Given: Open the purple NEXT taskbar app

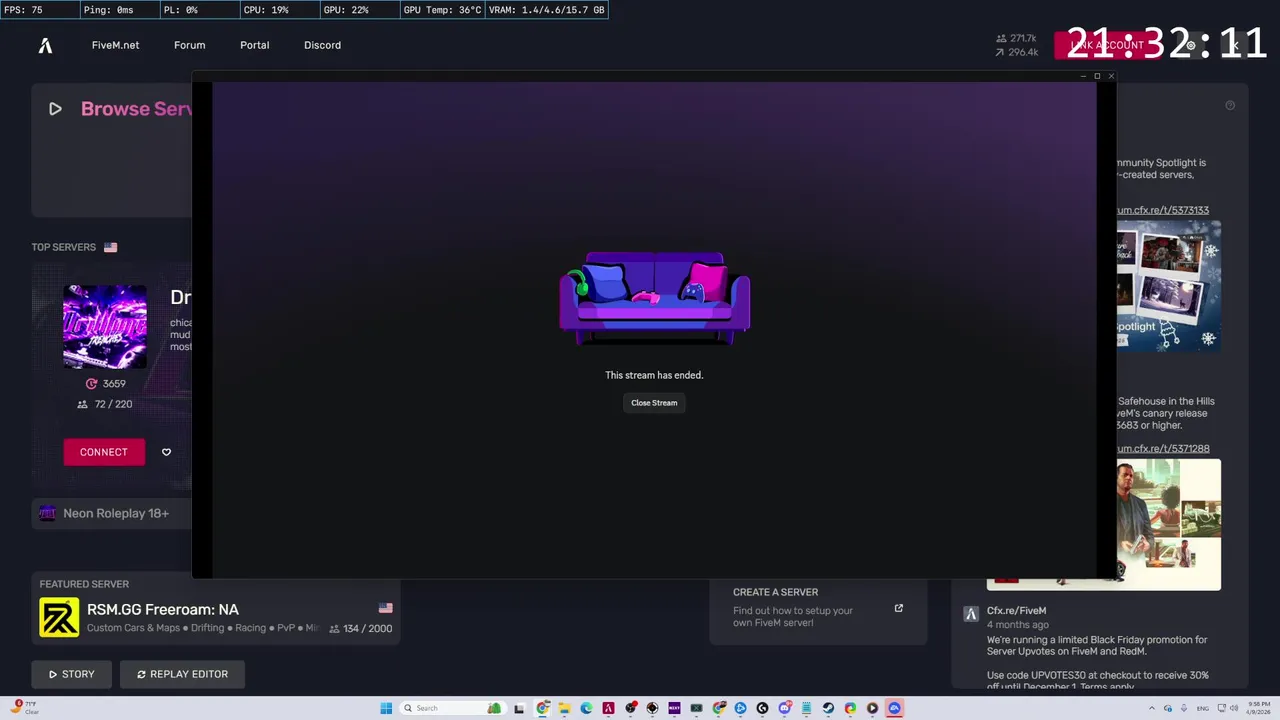Looking at the screenshot, I should (x=674, y=708).
